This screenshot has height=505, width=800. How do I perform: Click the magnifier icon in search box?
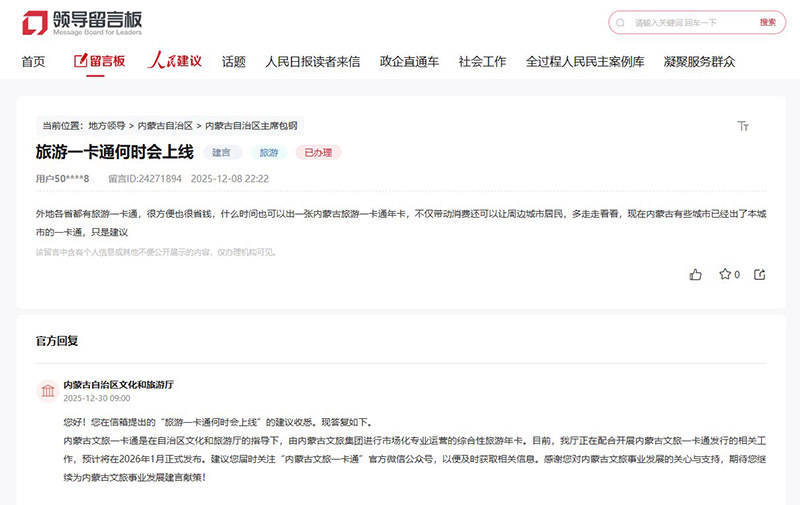622,22
